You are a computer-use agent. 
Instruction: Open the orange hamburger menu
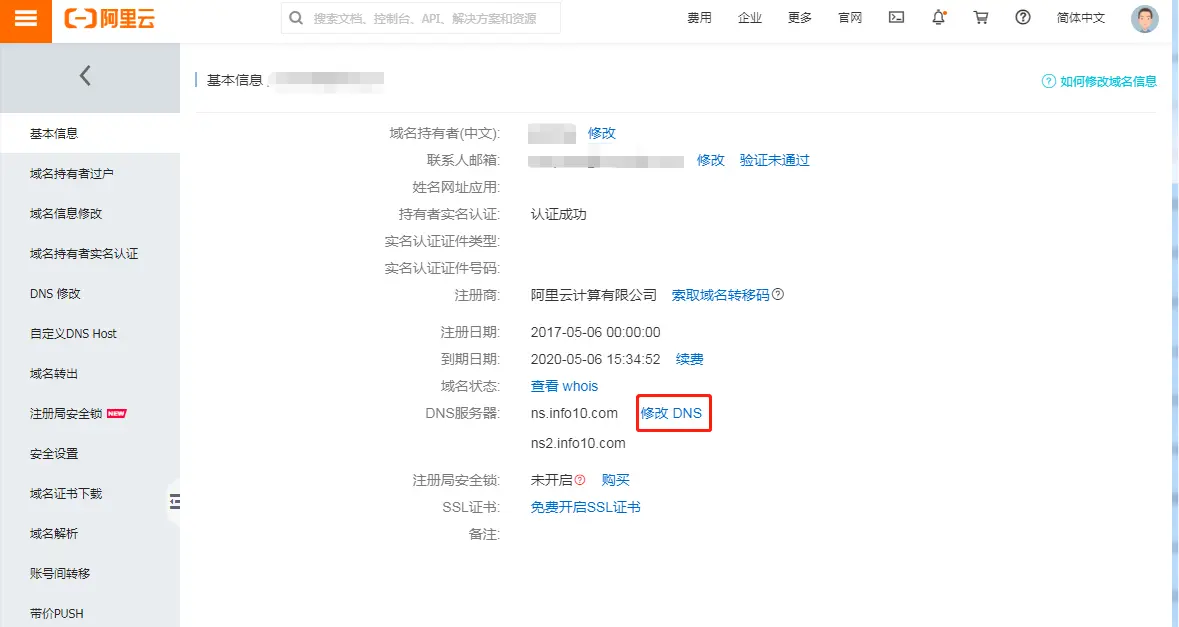[26, 19]
